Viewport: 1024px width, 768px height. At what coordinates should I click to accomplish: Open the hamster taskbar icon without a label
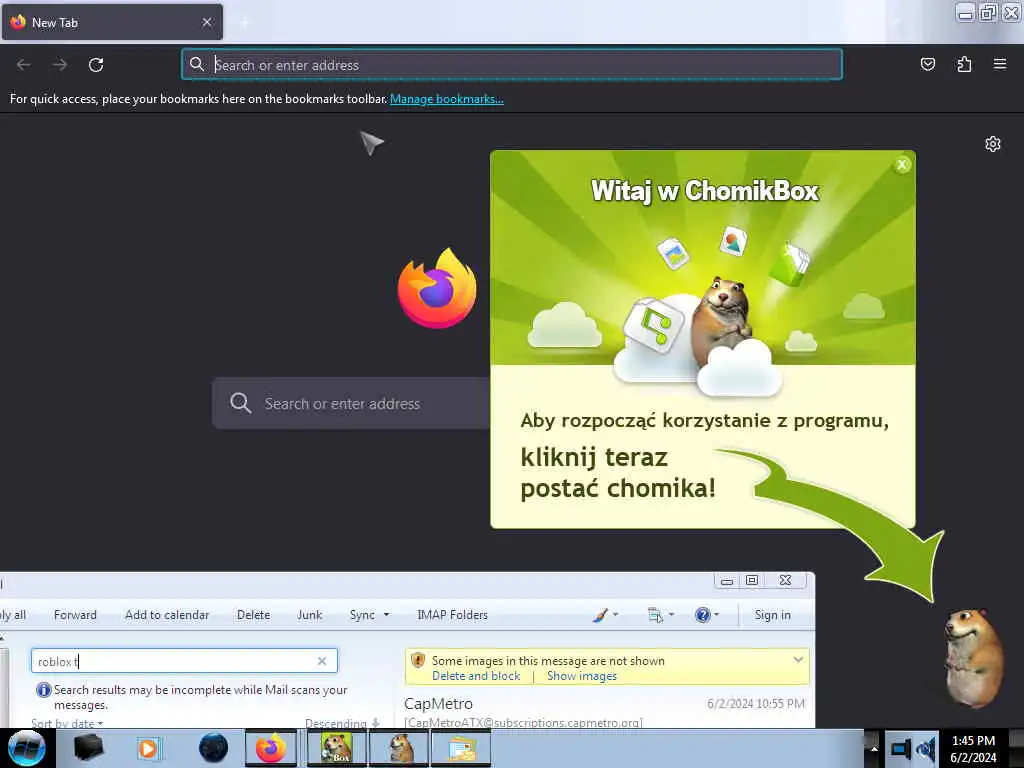[x=400, y=748]
